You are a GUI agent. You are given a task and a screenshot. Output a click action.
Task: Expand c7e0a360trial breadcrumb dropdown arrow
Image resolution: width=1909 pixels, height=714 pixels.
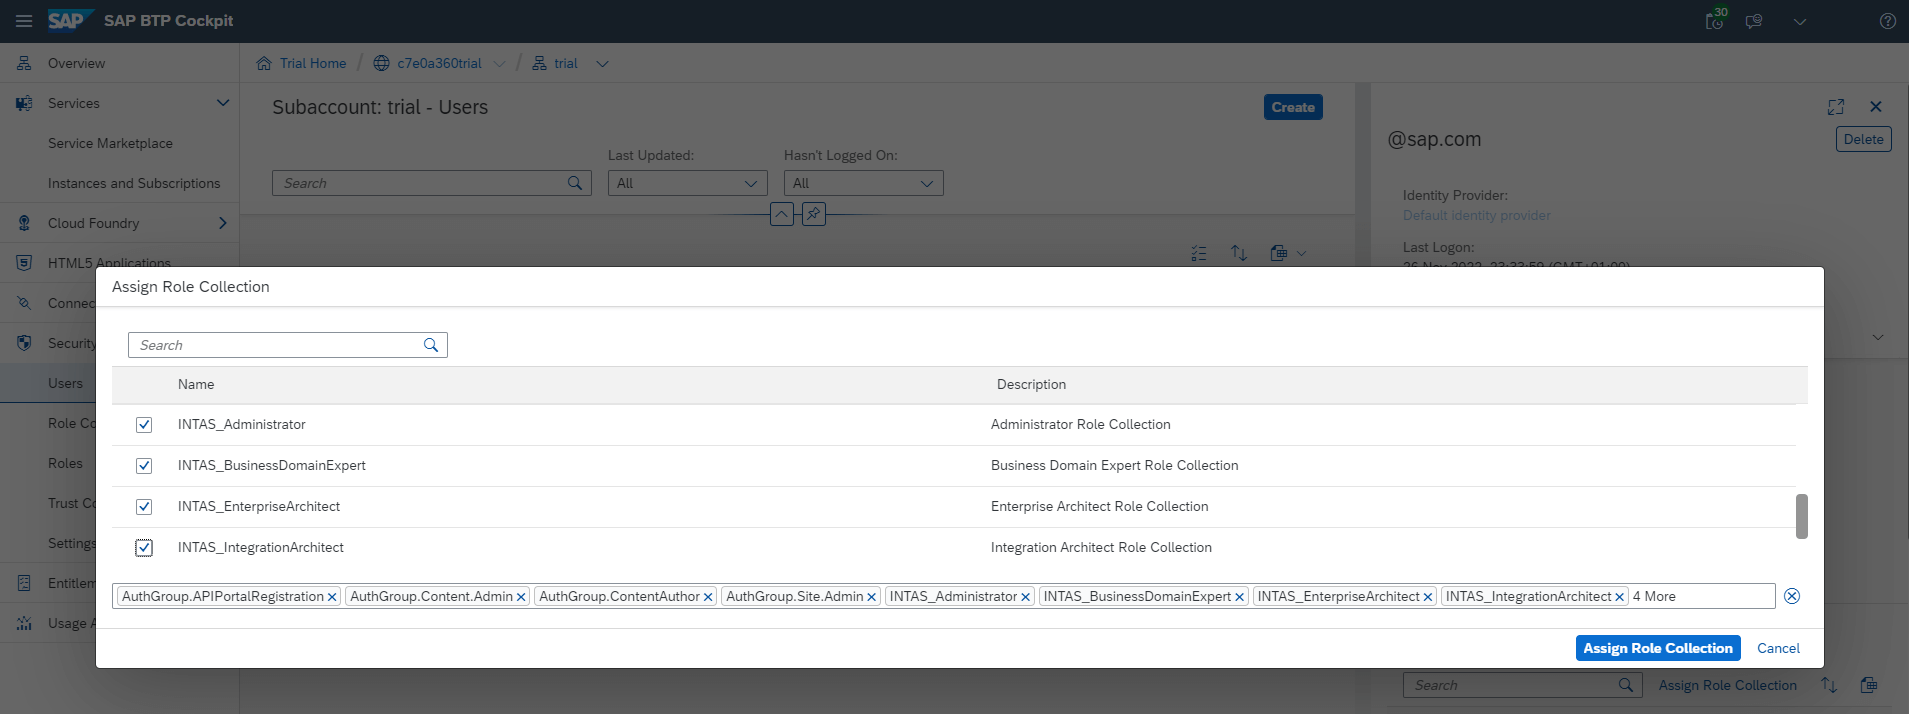[x=500, y=63]
